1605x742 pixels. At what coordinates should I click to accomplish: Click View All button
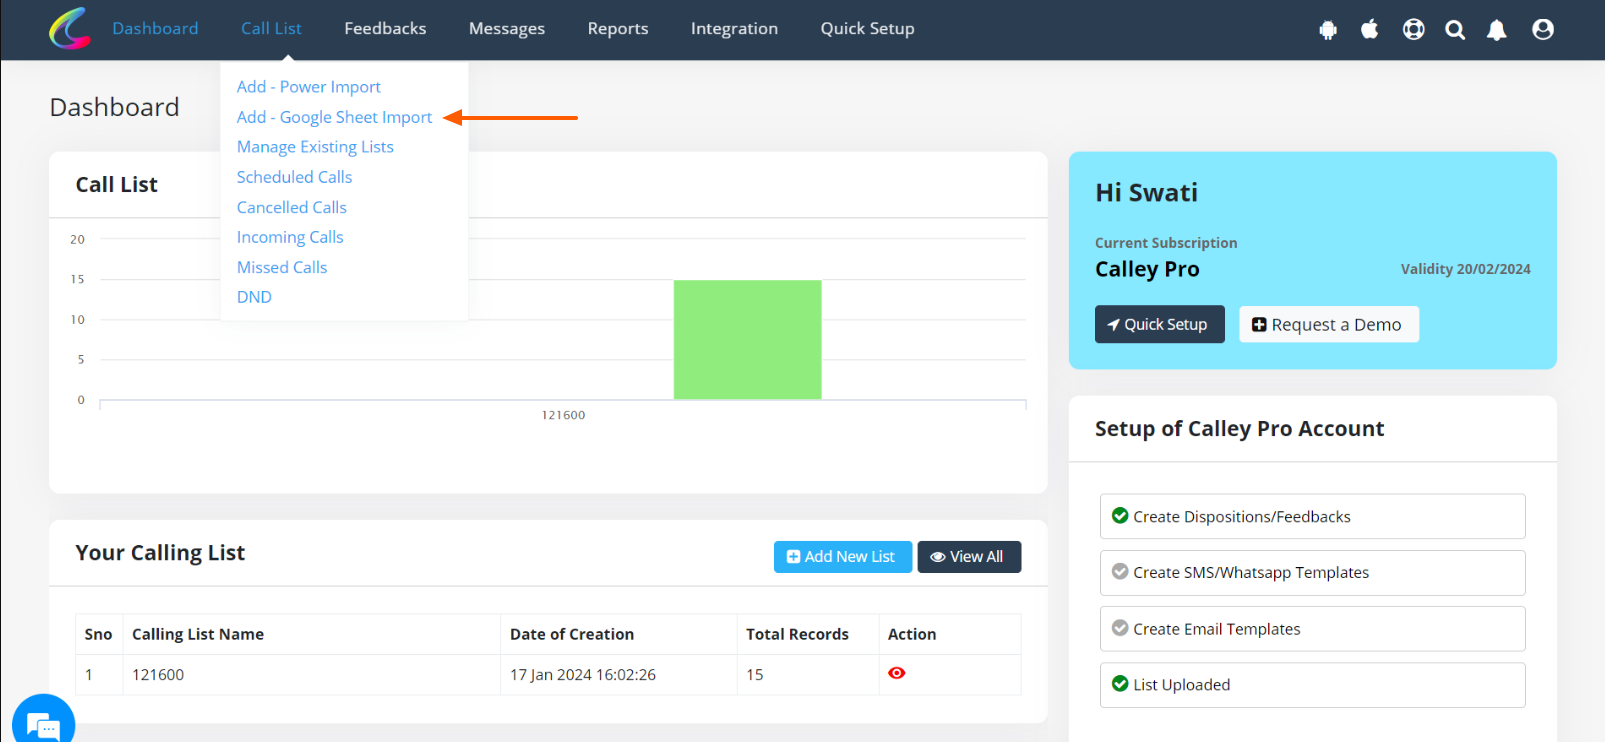pos(969,556)
